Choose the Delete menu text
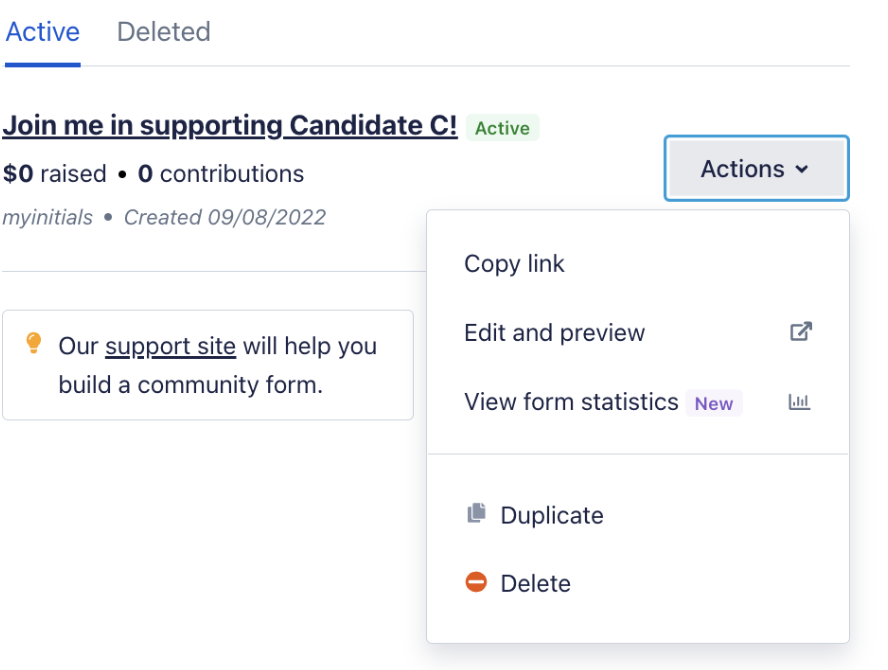888x670 pixels. [536, 584]
